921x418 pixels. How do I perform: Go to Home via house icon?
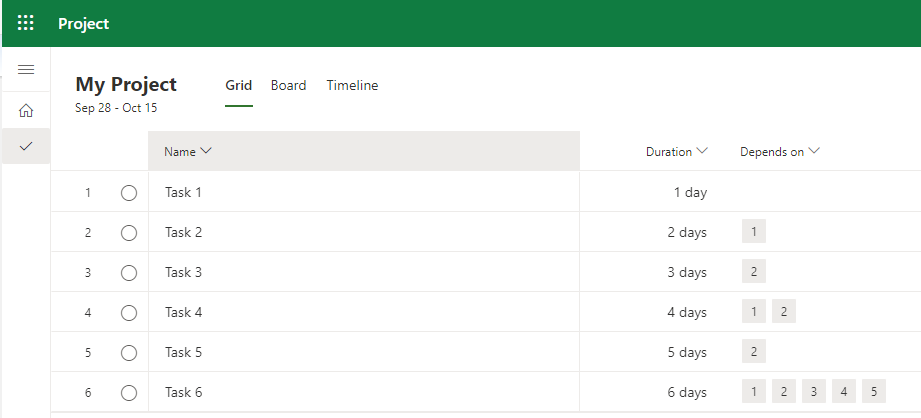tap(26, 110)
